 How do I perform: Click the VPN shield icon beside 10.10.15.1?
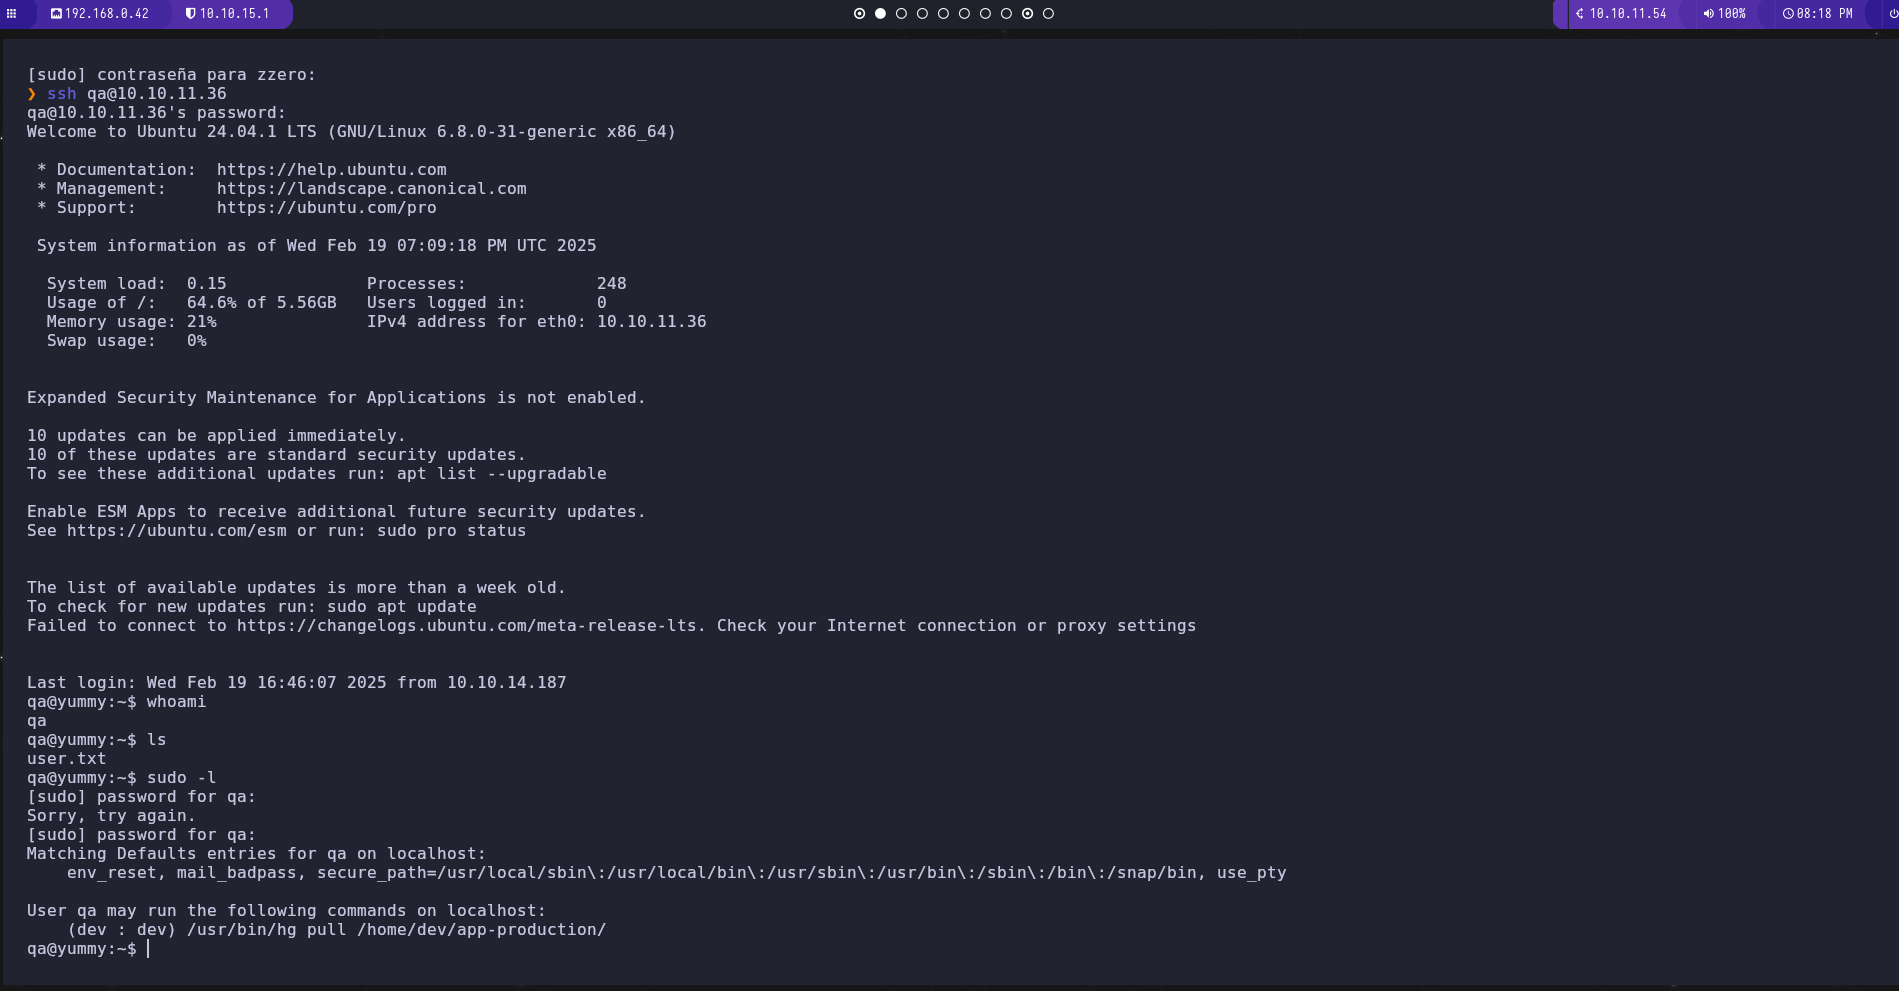click(x=190, y=14)
